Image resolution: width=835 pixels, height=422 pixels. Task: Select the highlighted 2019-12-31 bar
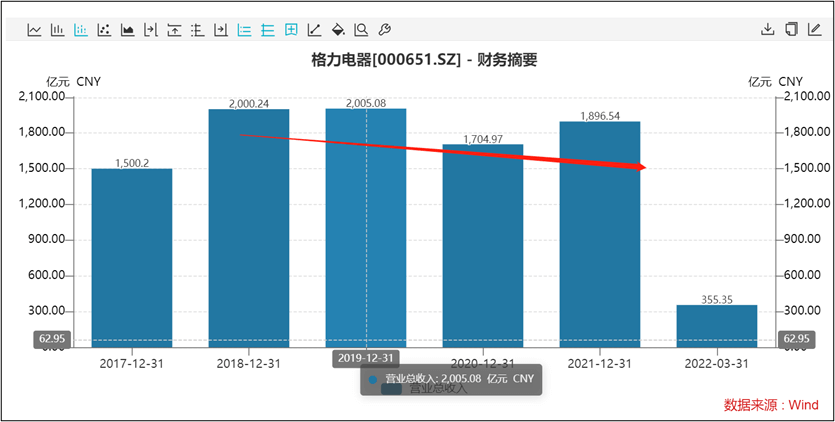[x=366, y=228]
